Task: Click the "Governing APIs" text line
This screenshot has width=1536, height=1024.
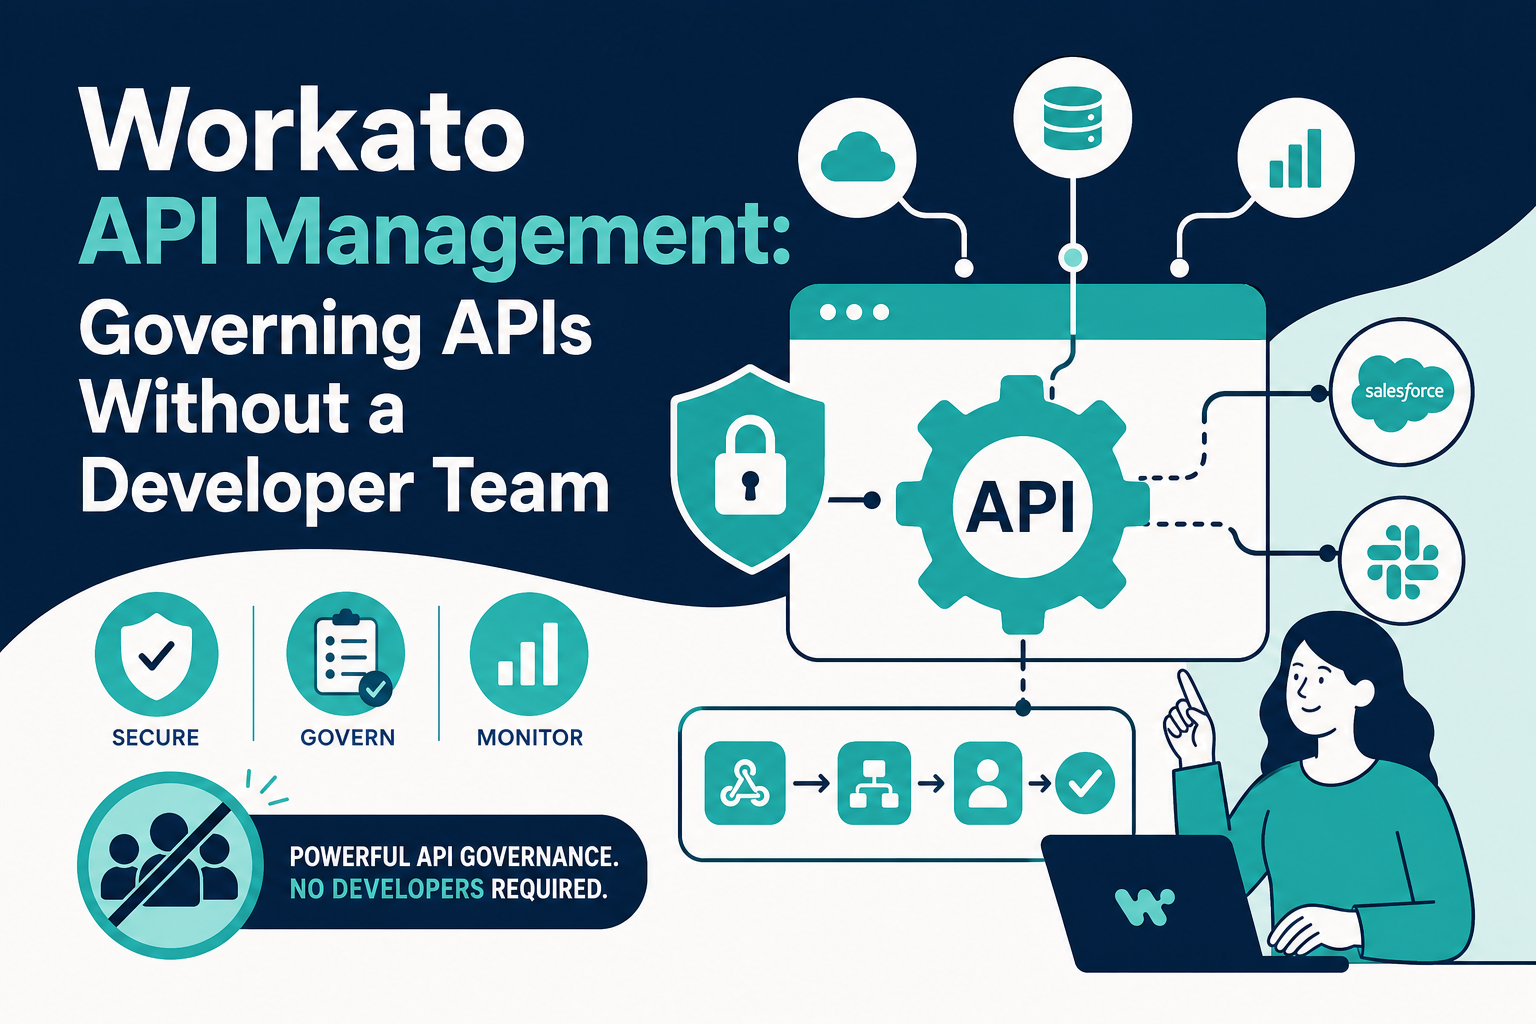Action: 336,329
